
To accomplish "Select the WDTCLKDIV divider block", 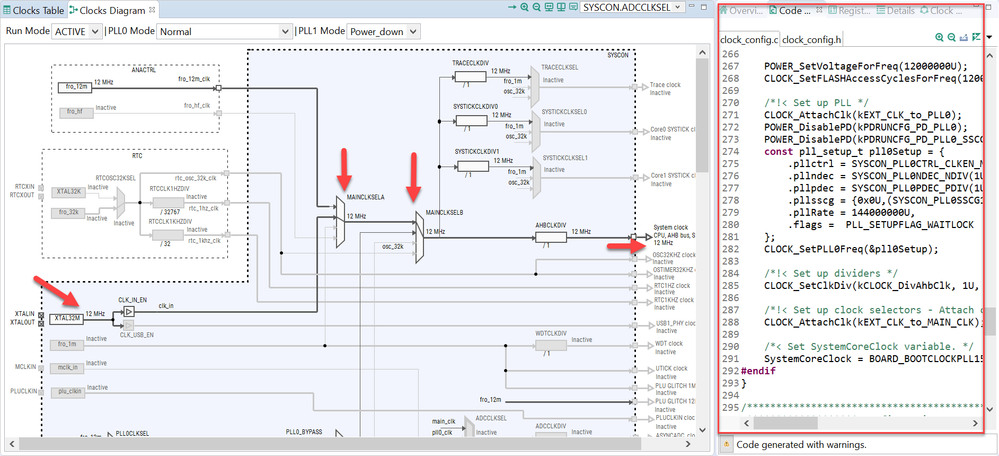I will (550, 345).
